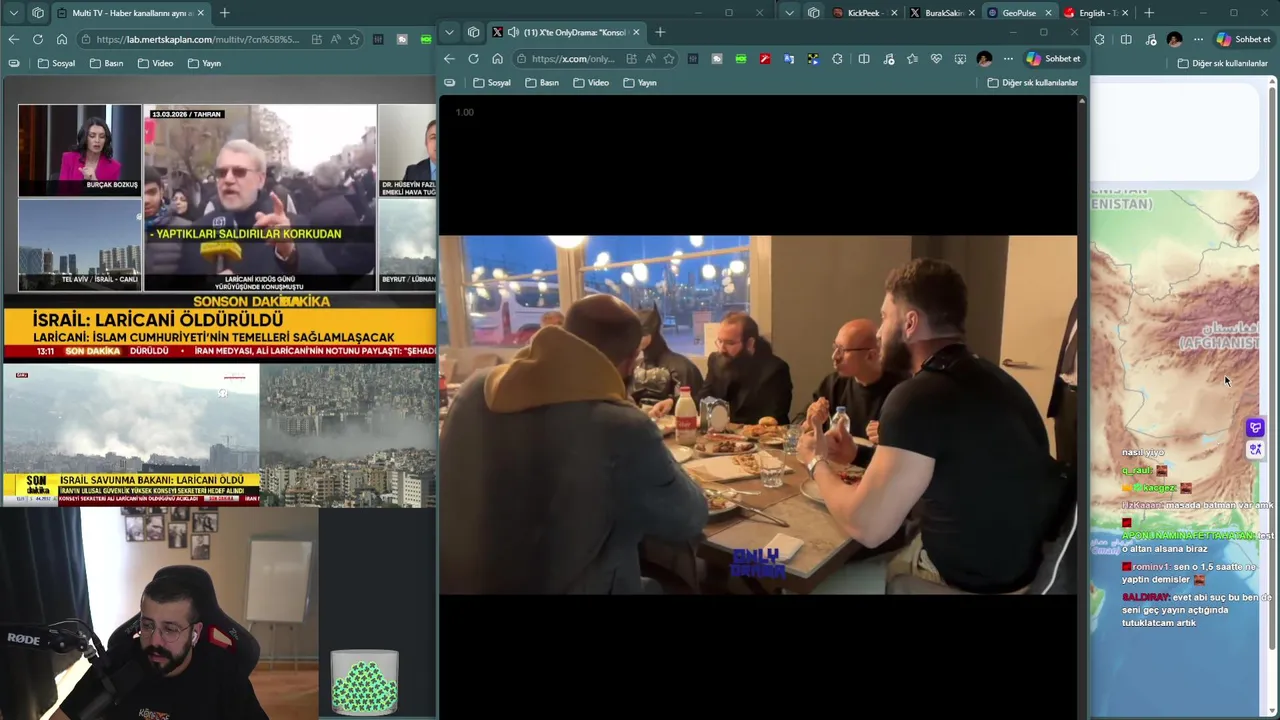Image resolution: width=1280 pixels, height=720 pixels.
Task: Open home page in Multi TV window
Action: tap(61, 39)
